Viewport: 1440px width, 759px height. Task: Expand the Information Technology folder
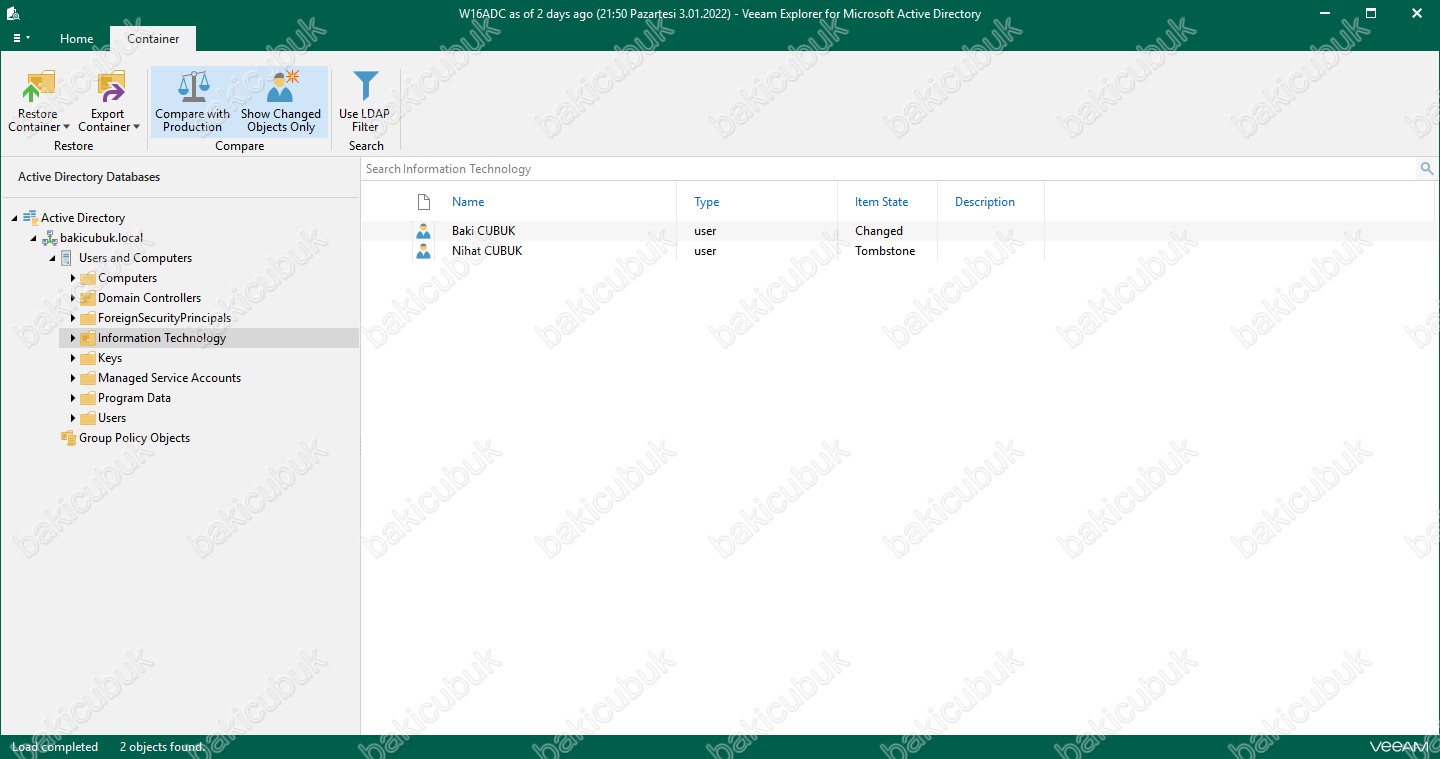pyautogui.click(x=73, y=338)
